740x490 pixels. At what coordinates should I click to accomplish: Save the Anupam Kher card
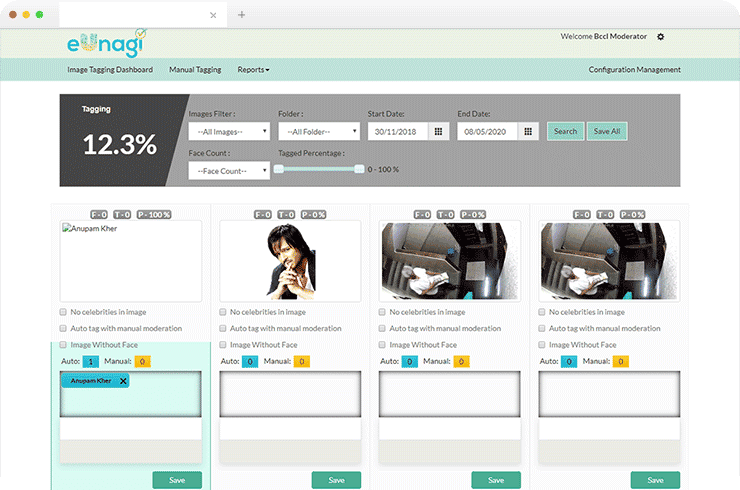click(177, 480)
